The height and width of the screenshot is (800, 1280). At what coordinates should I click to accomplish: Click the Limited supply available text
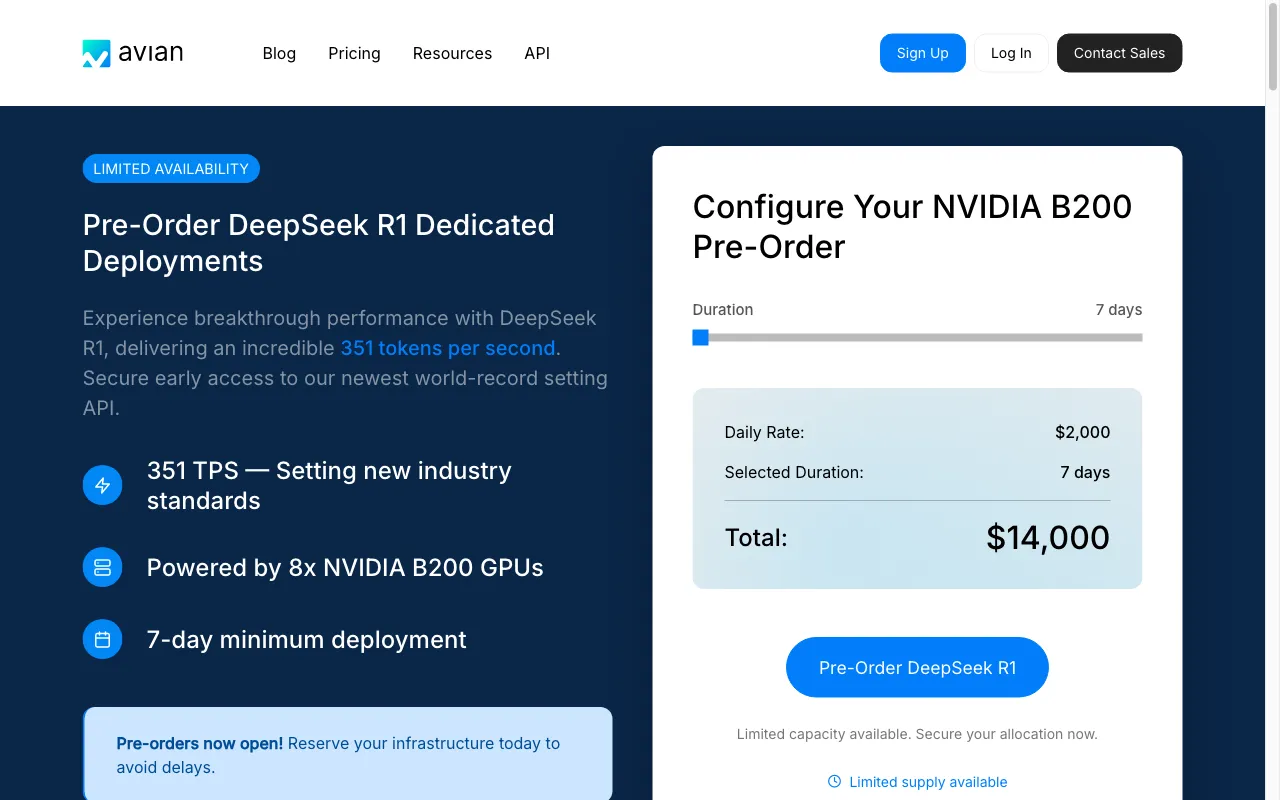[x=928, y=782]
